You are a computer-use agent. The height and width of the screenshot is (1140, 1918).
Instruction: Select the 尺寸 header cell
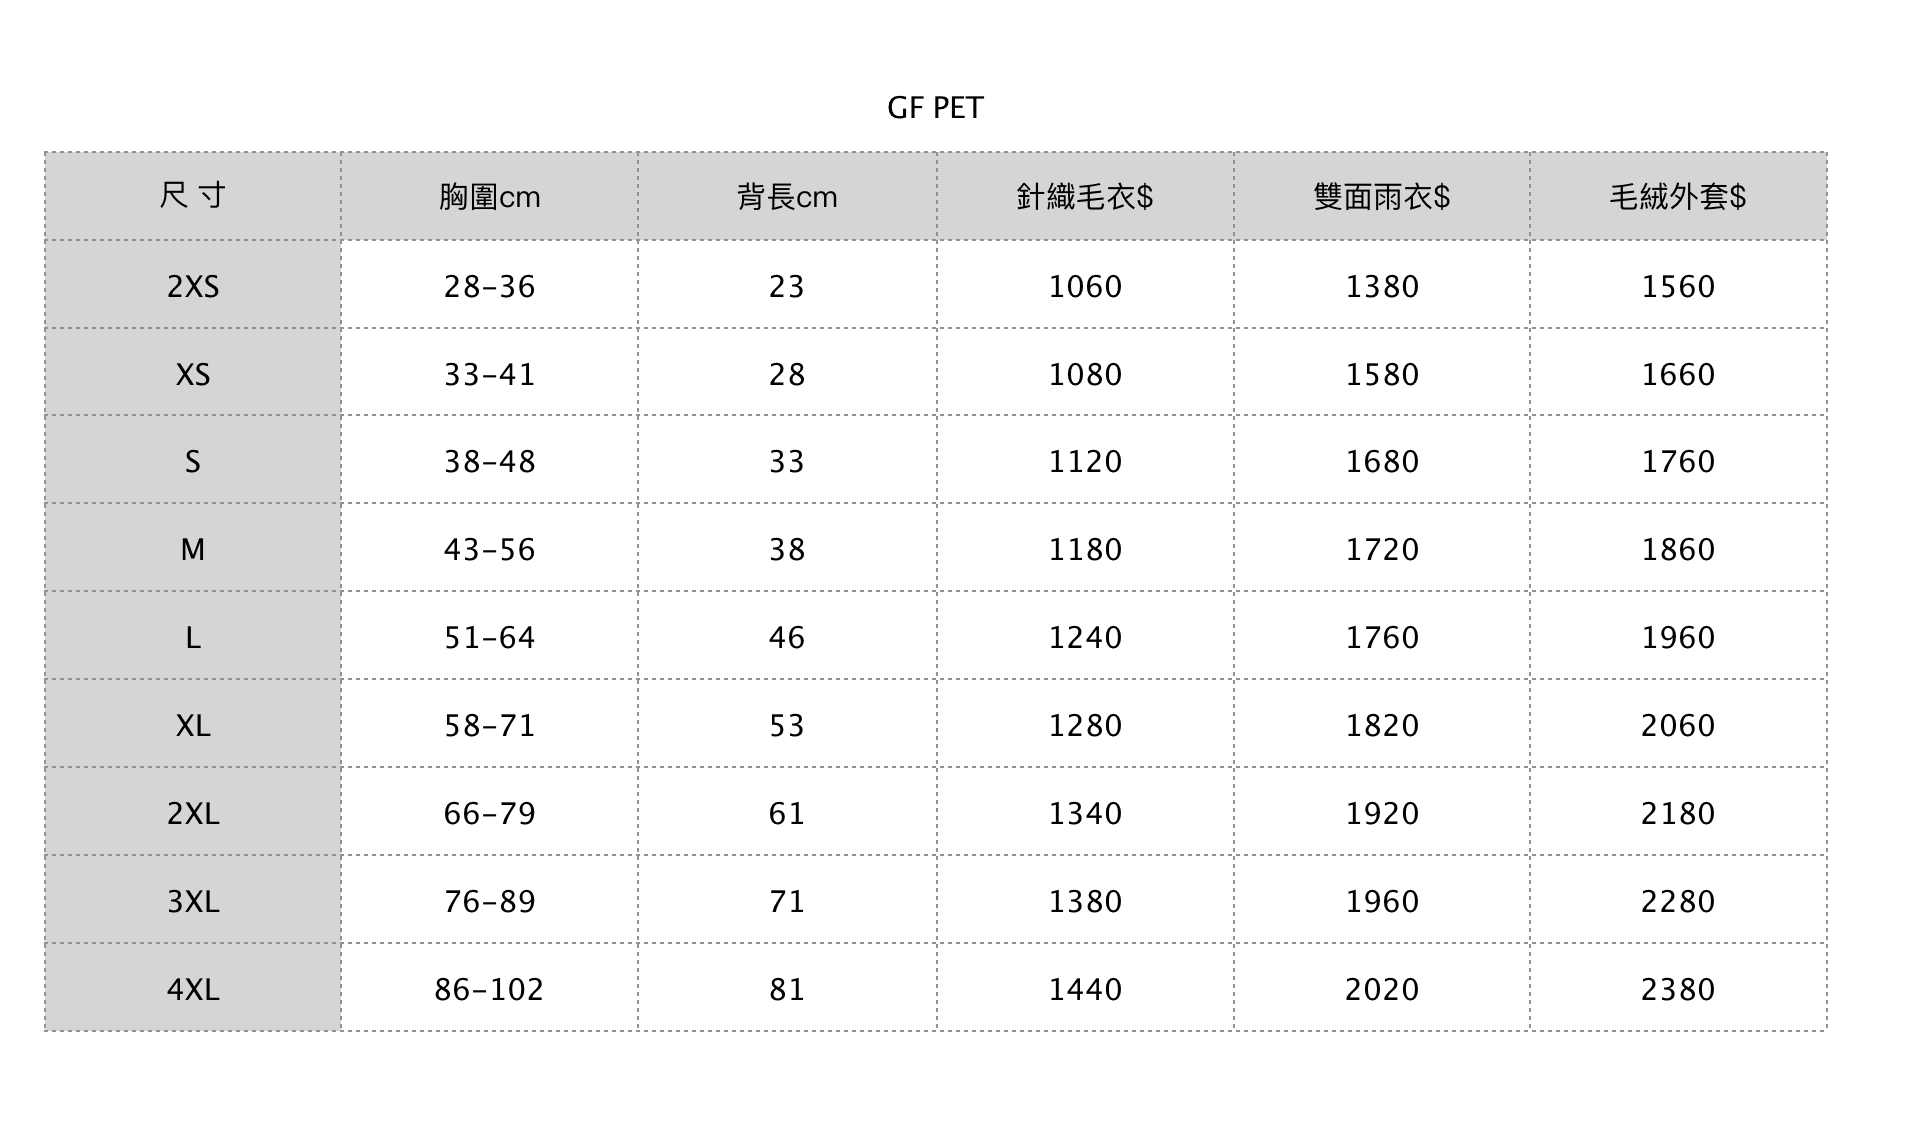[x=192, y=196]
